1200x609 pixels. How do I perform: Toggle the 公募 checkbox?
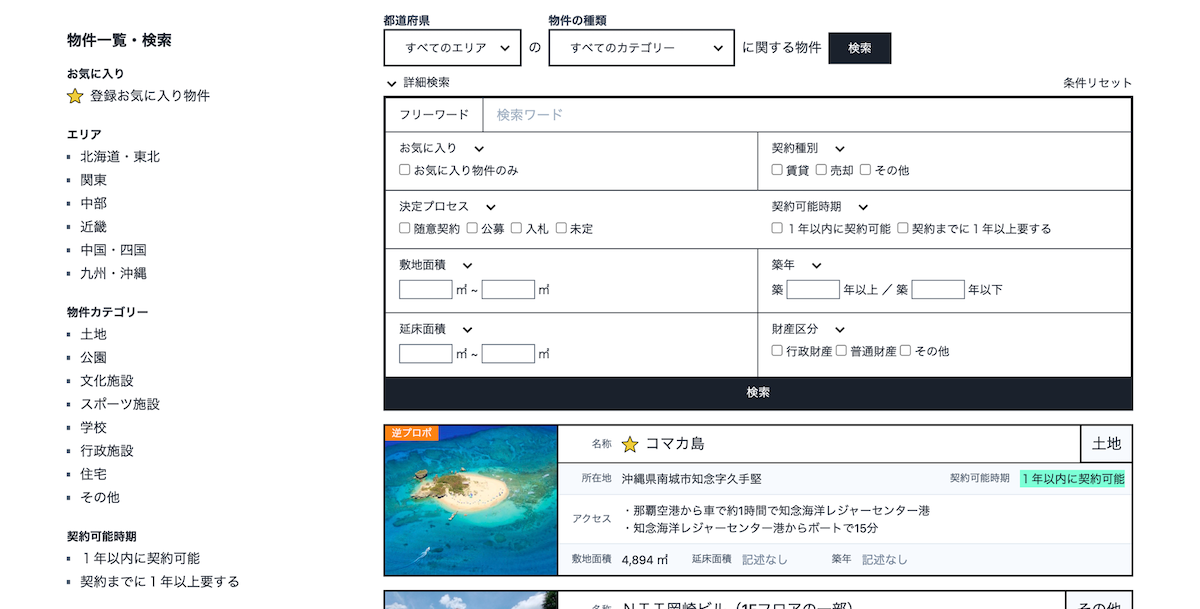[x=472, y=228]
